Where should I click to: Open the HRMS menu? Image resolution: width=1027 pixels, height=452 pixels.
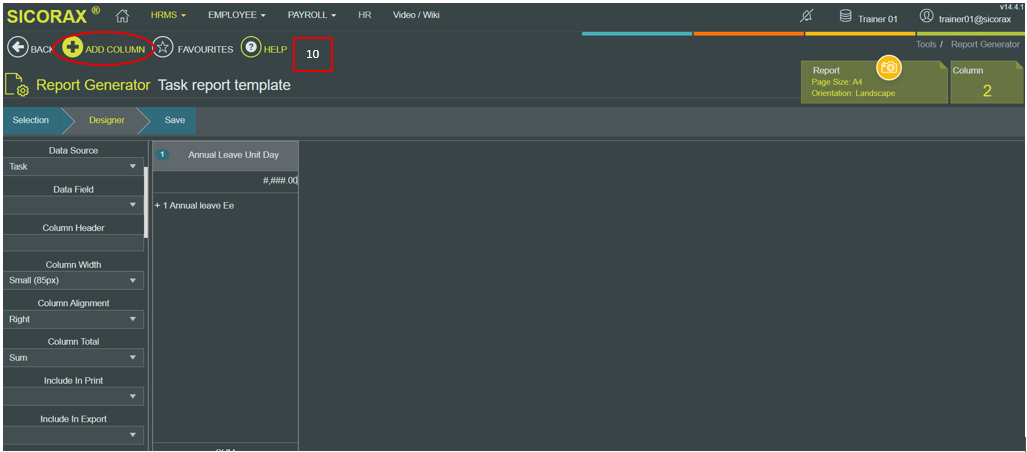(168, 15)
